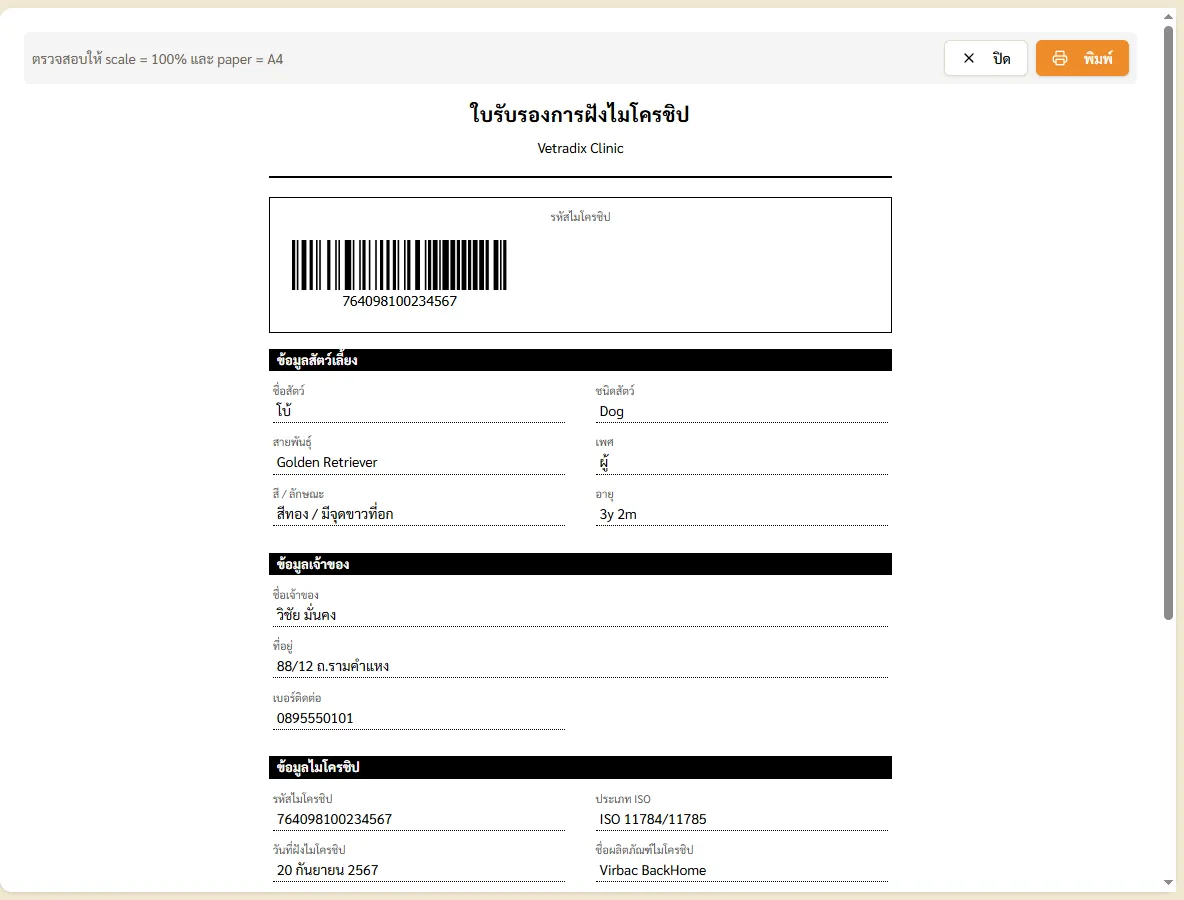This screenshot has height=900, width=1184.
Task: Click the printer icon in the orange button
Action: [x=1059, y=58]
